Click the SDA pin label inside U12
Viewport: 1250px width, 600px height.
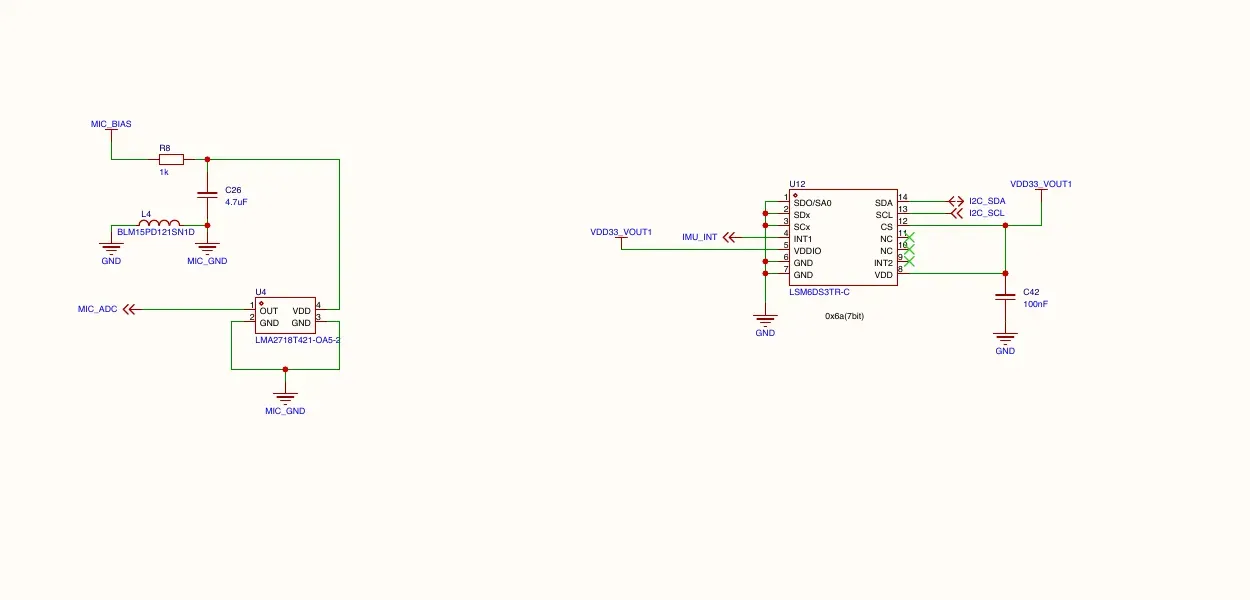[x=884, y=203]
